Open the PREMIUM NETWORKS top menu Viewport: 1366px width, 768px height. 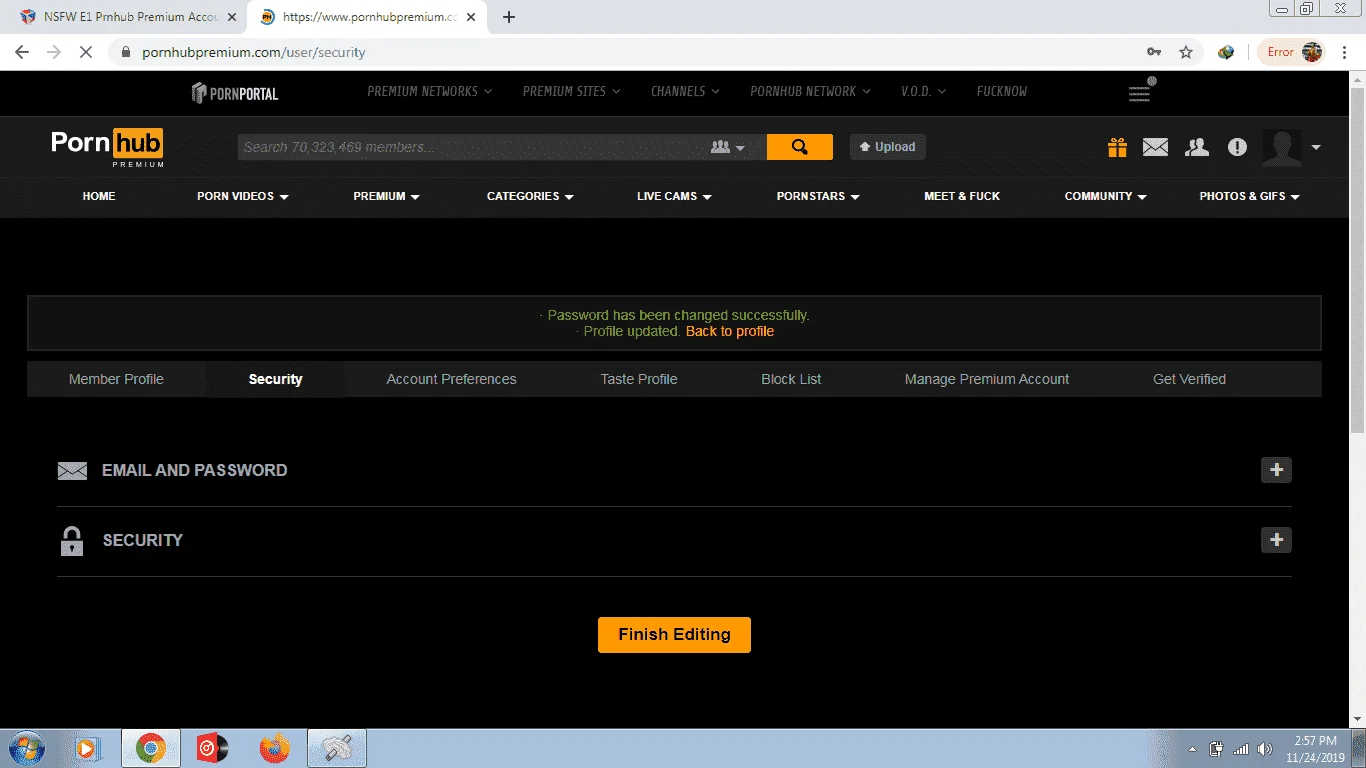click(x=430, y=91)
